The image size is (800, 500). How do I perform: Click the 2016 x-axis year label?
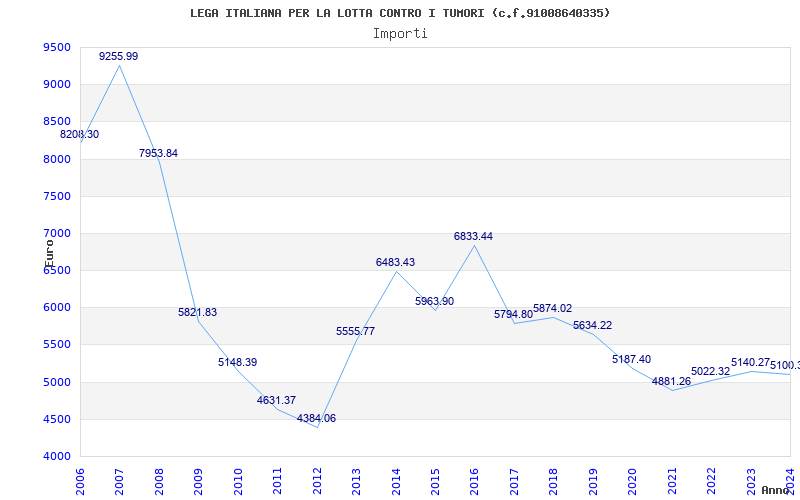pos(474,482)
